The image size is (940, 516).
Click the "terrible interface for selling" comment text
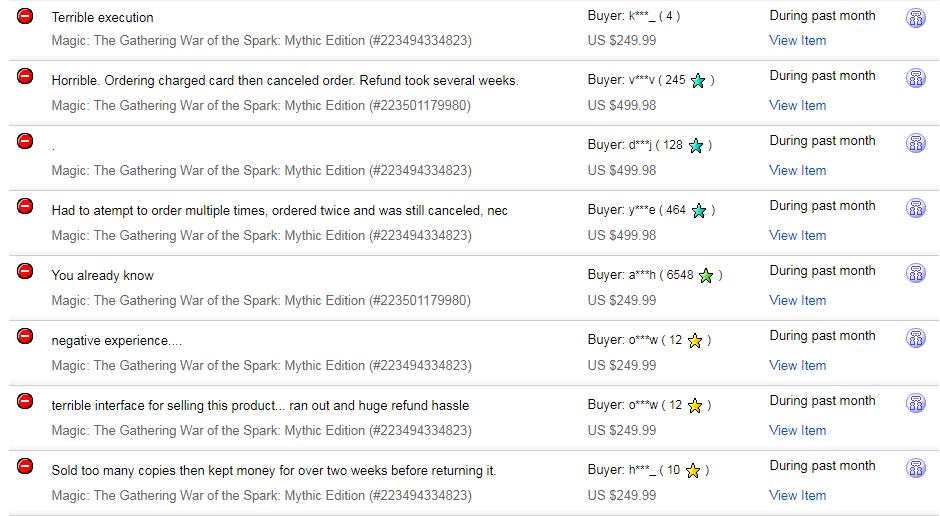260,406
